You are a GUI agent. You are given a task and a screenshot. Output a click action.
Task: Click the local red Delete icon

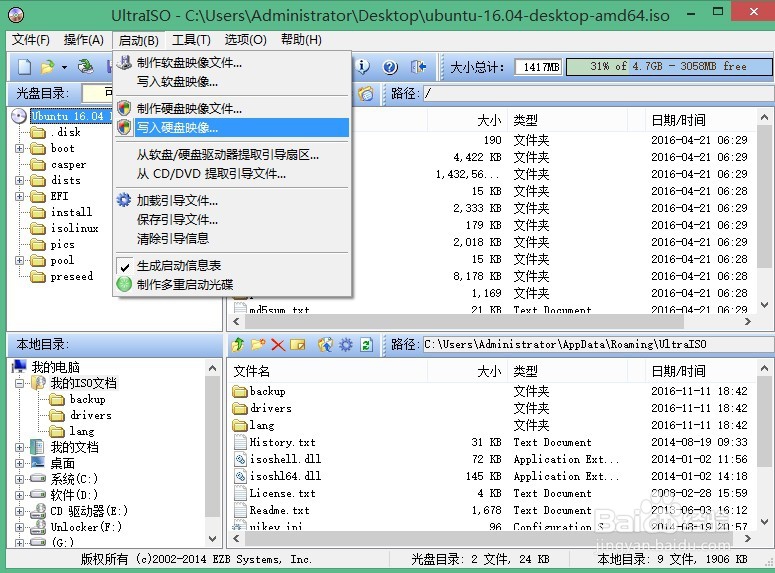click(x=278, y=344)
